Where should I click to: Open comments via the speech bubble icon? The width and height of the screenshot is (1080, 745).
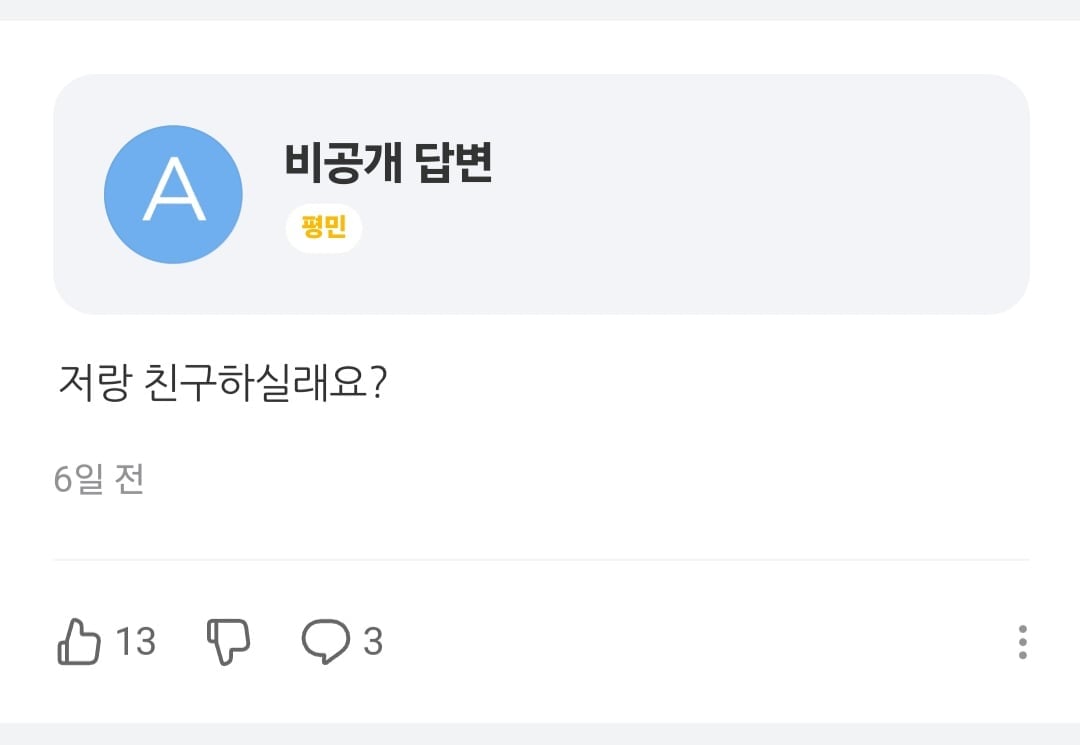(325, 641)
